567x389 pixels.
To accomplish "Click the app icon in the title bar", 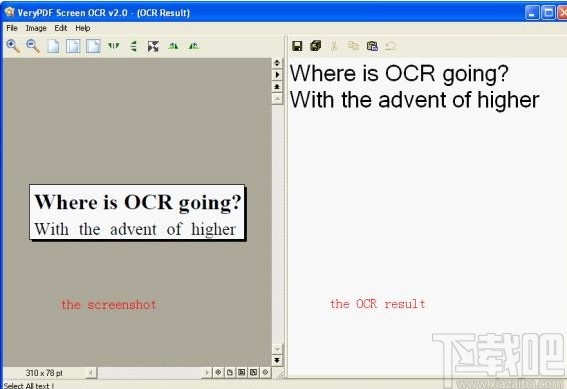I will [x=9, y=12].
